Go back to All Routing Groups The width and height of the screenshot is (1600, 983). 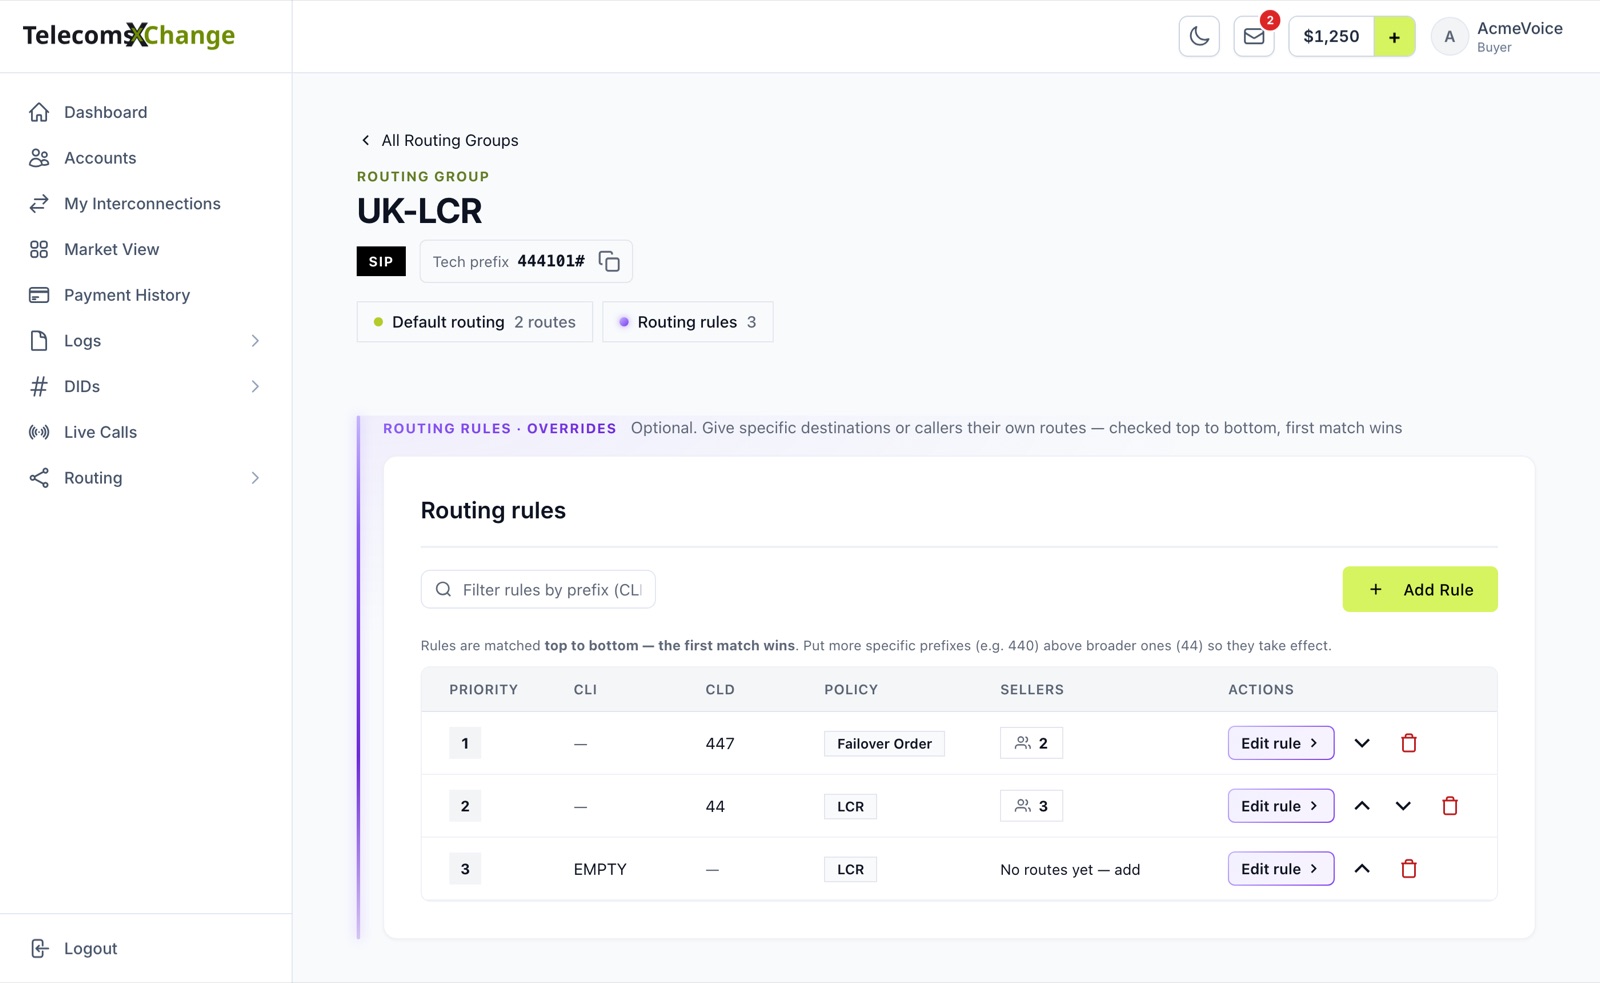439,140
